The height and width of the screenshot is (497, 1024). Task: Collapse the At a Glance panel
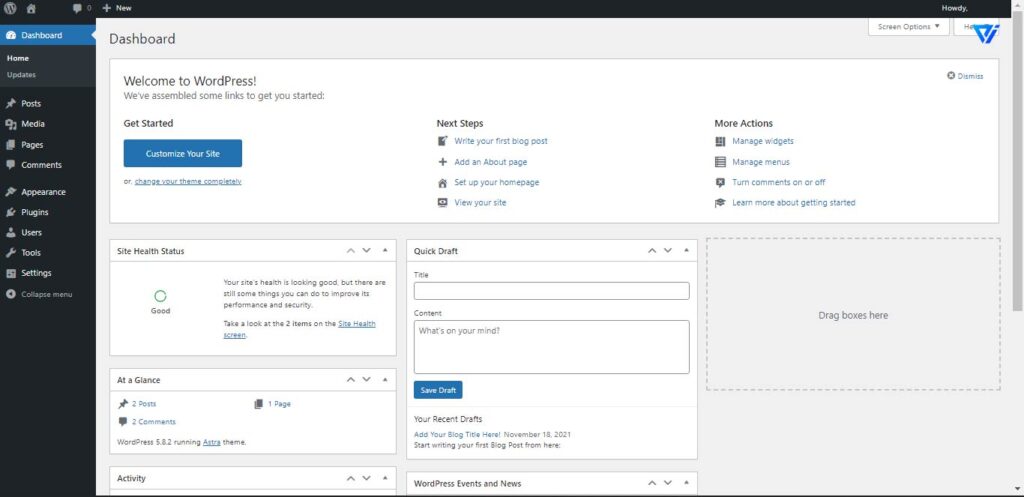coord(385,379)
